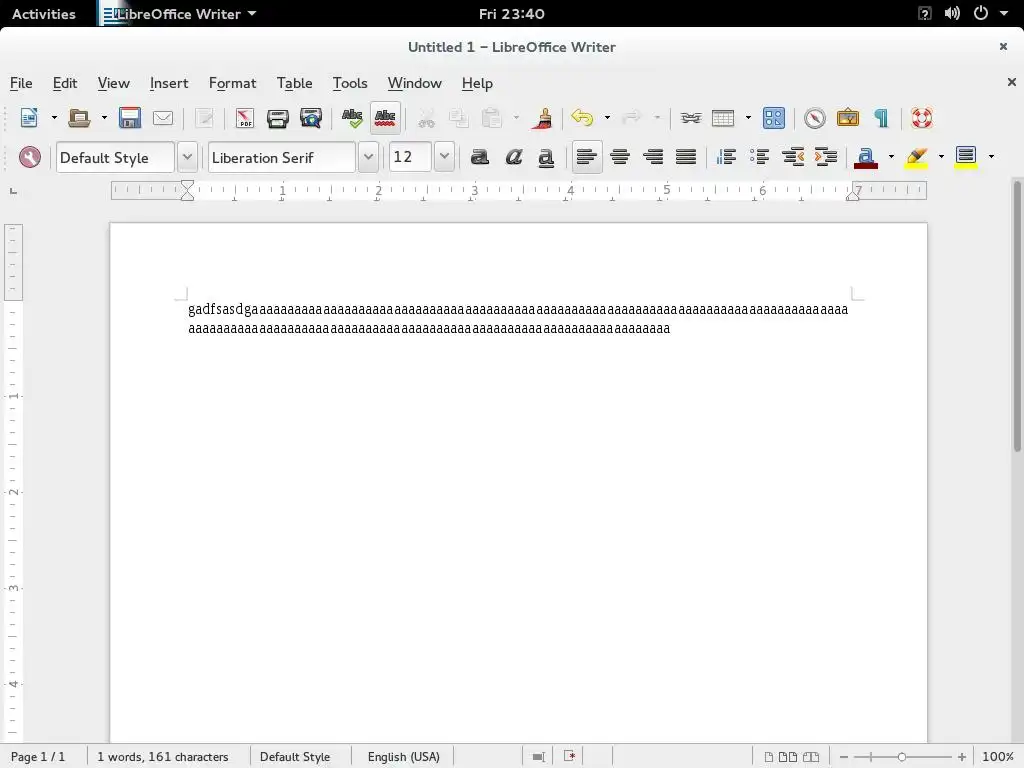This screenshot has width=1024, height=768.
Task: Click the English (USA) language status field
Action: coord(404,757)
